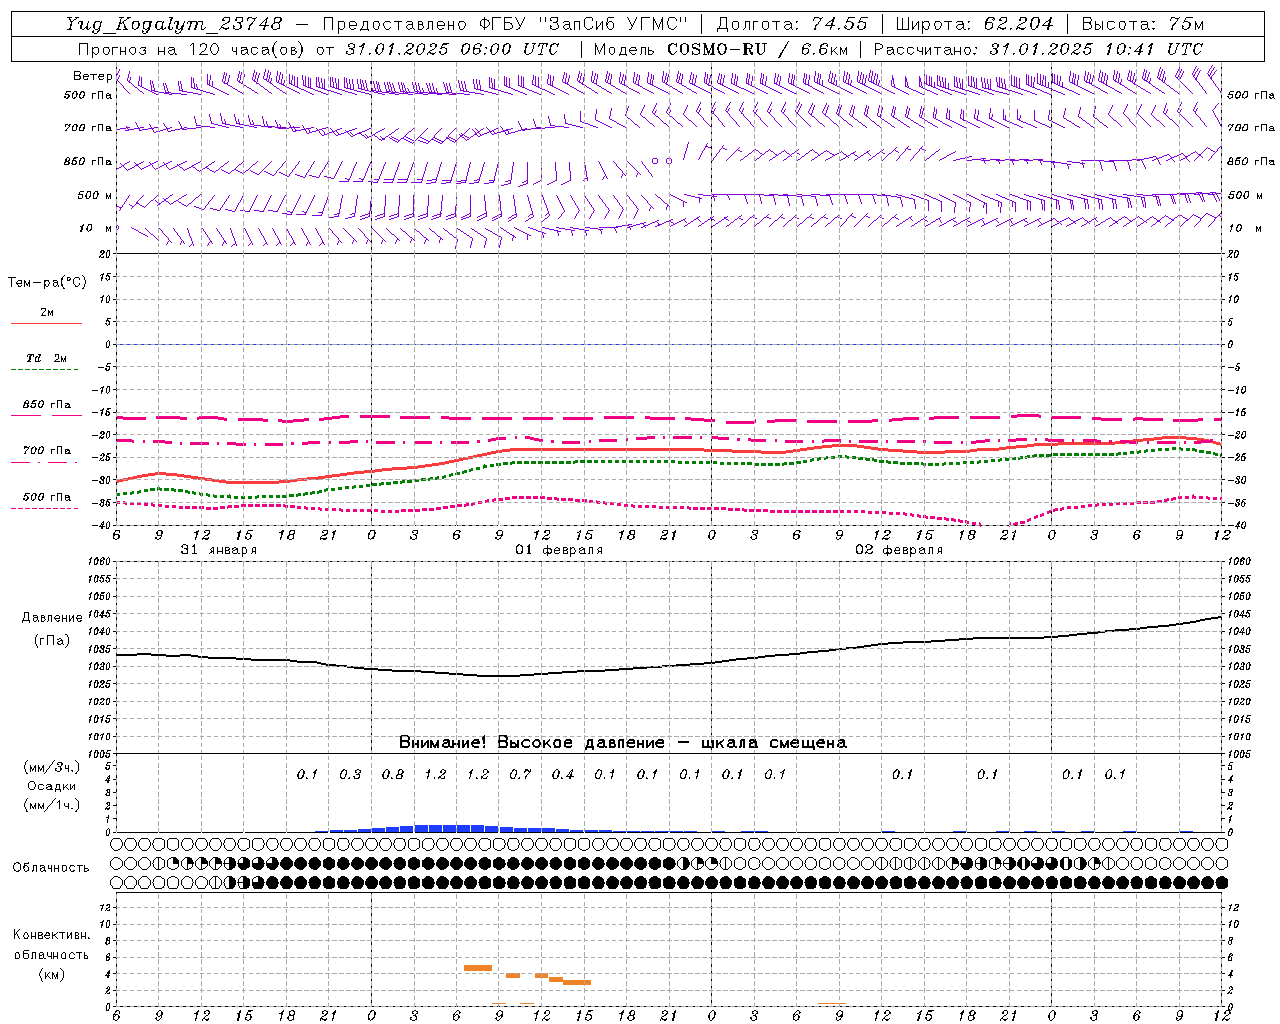Click the Долгота: 74.55 value

792,24
